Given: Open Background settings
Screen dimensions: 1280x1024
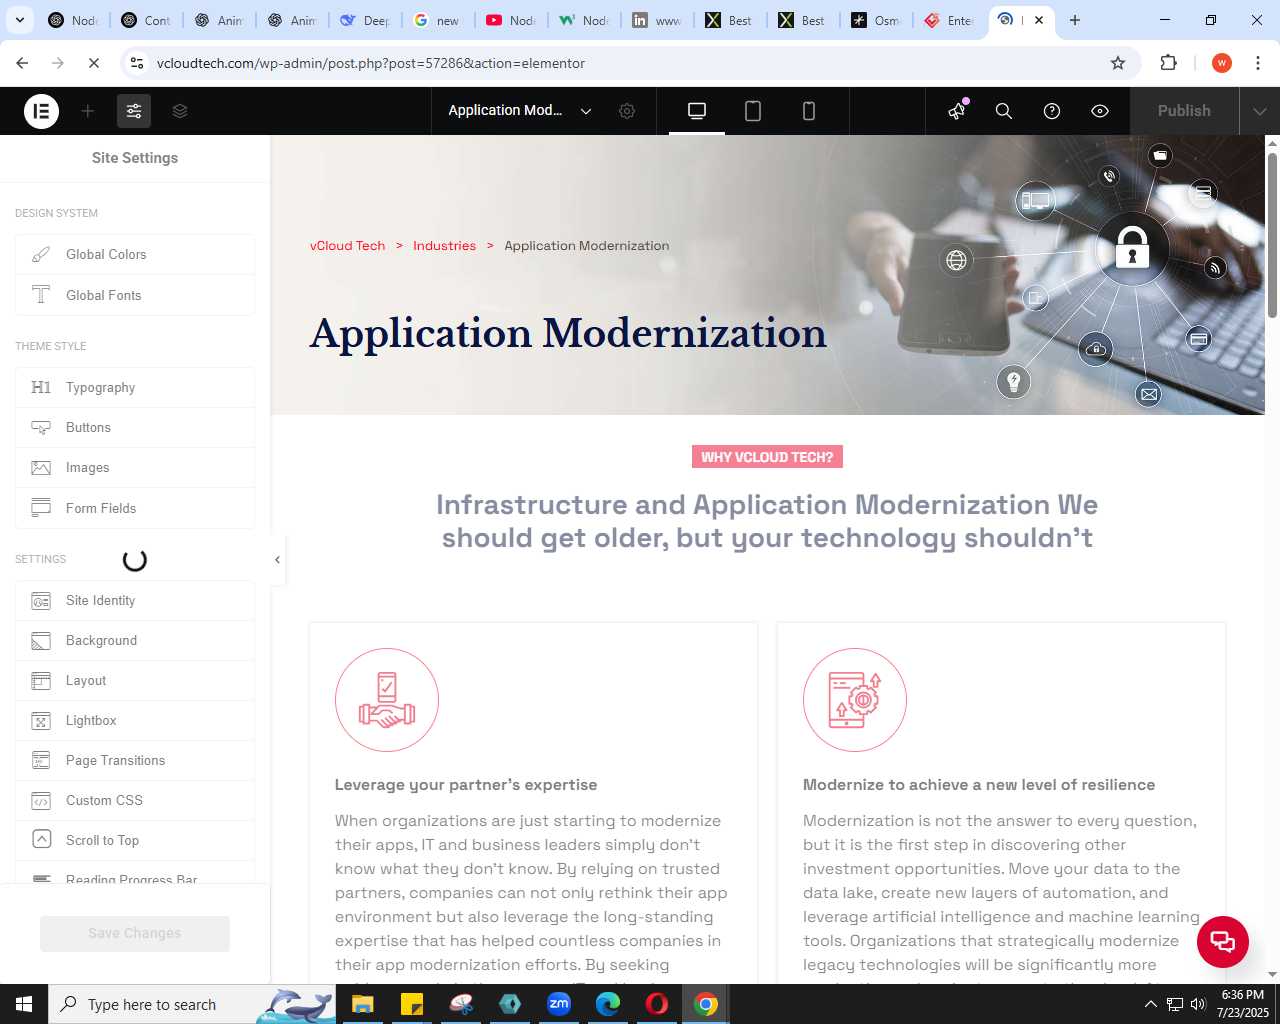Looking at the screenshot, I should (x=135, y=640).
